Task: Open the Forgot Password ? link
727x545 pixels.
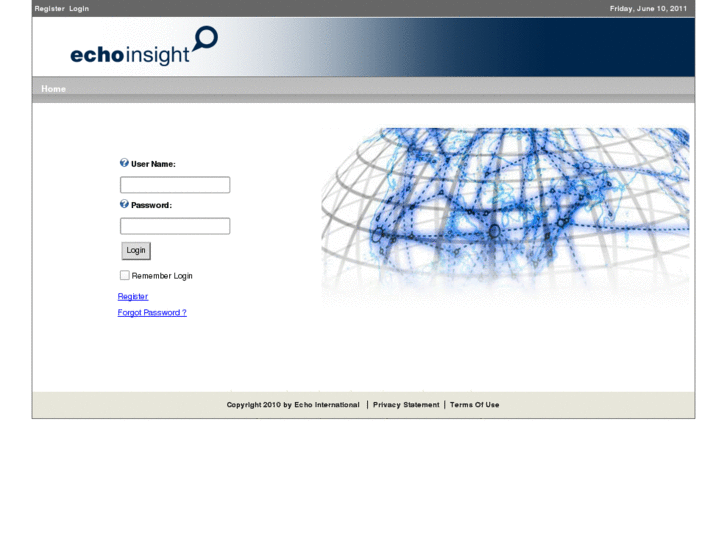Action: coord(152,313)
